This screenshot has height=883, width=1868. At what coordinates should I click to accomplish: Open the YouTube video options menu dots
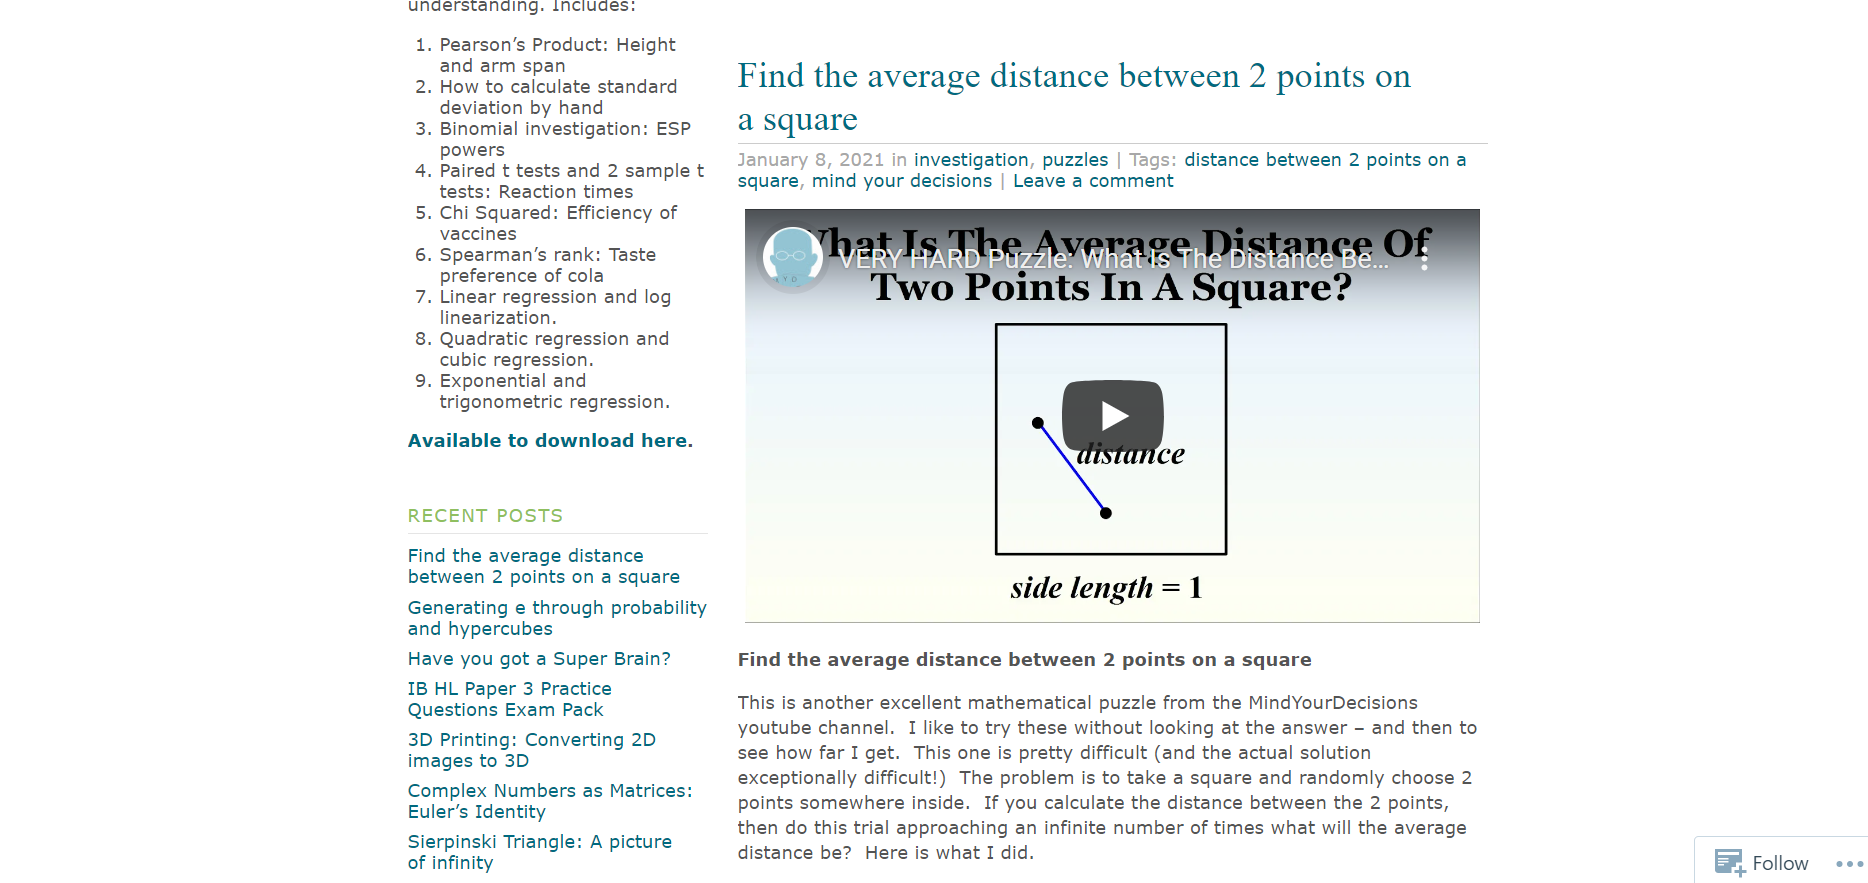tap(1424, 259)
